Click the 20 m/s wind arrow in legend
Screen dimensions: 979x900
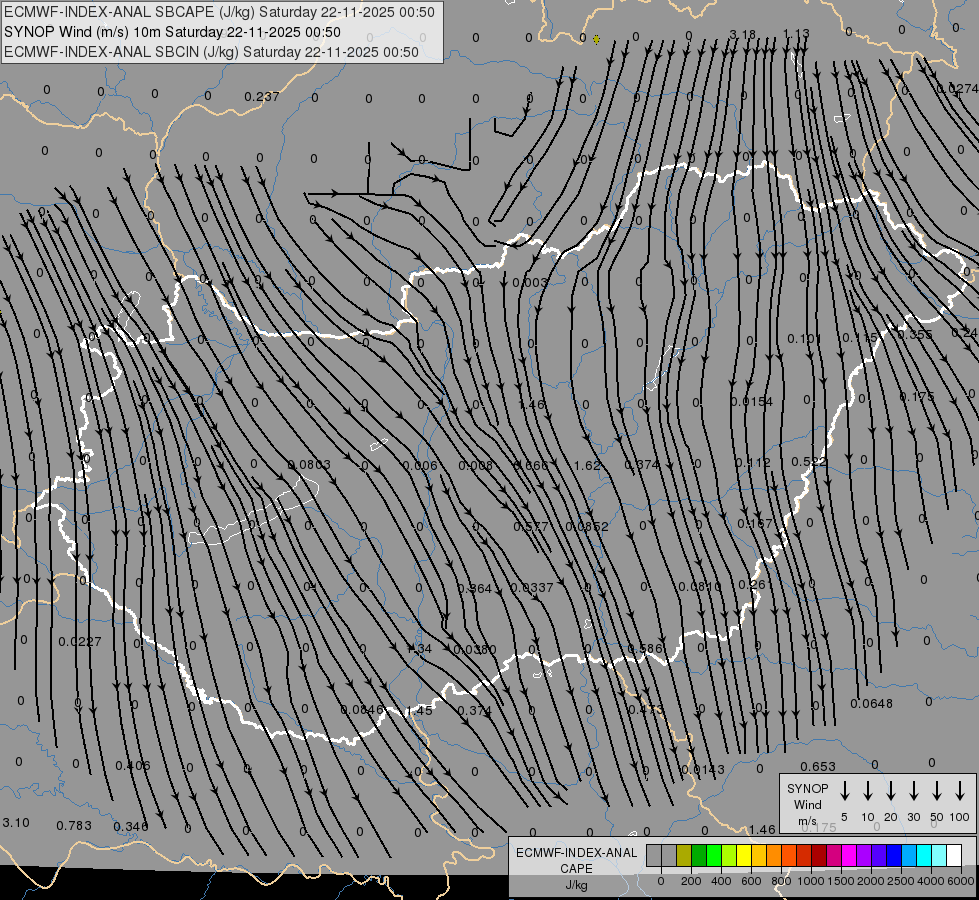click(891, 791)
